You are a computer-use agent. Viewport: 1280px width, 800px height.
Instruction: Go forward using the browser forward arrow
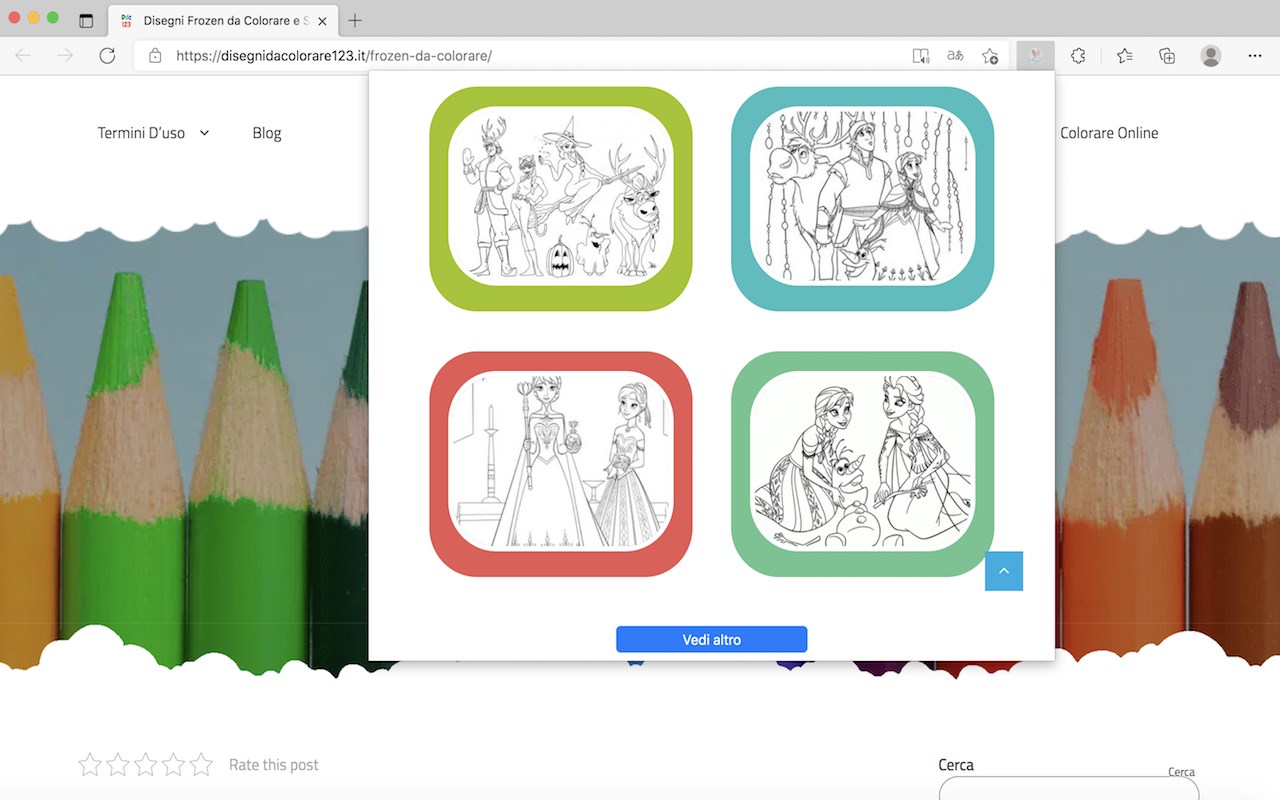tap(65, 56)
